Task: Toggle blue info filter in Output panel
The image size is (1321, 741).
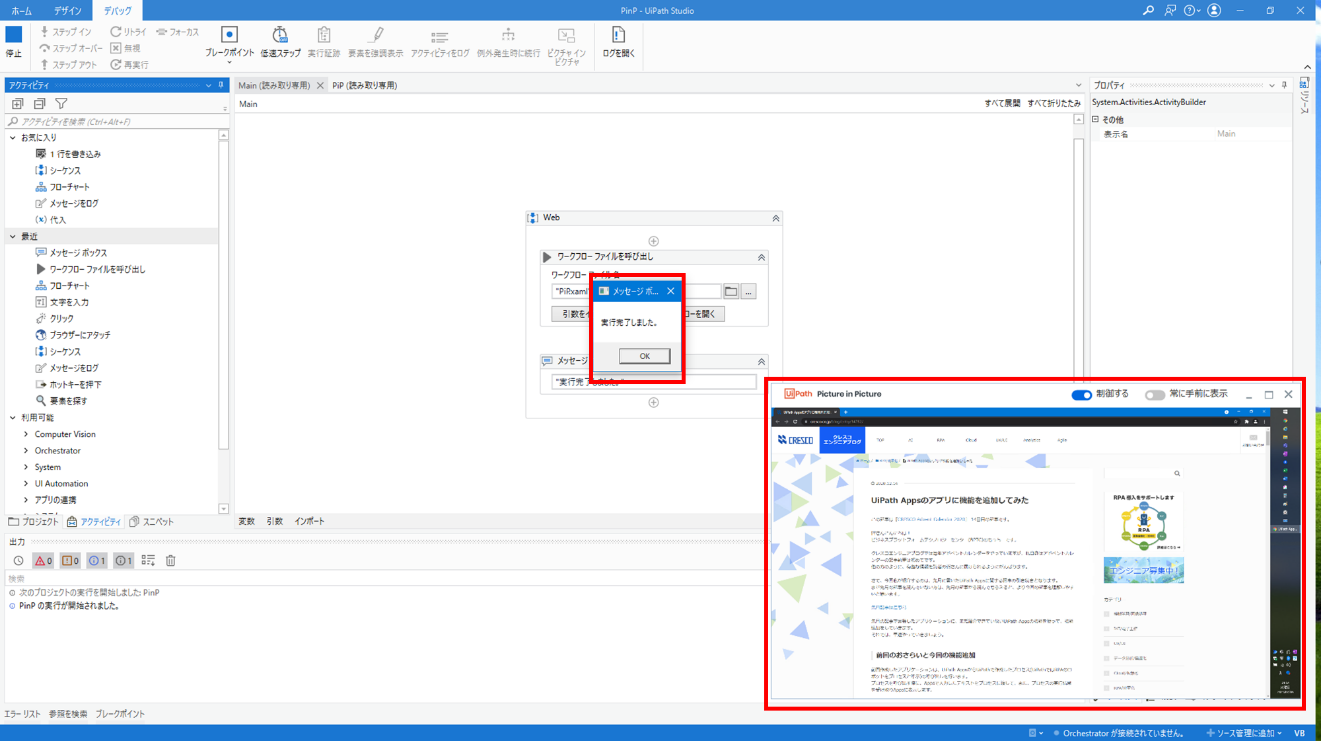Action: (97, 561)
